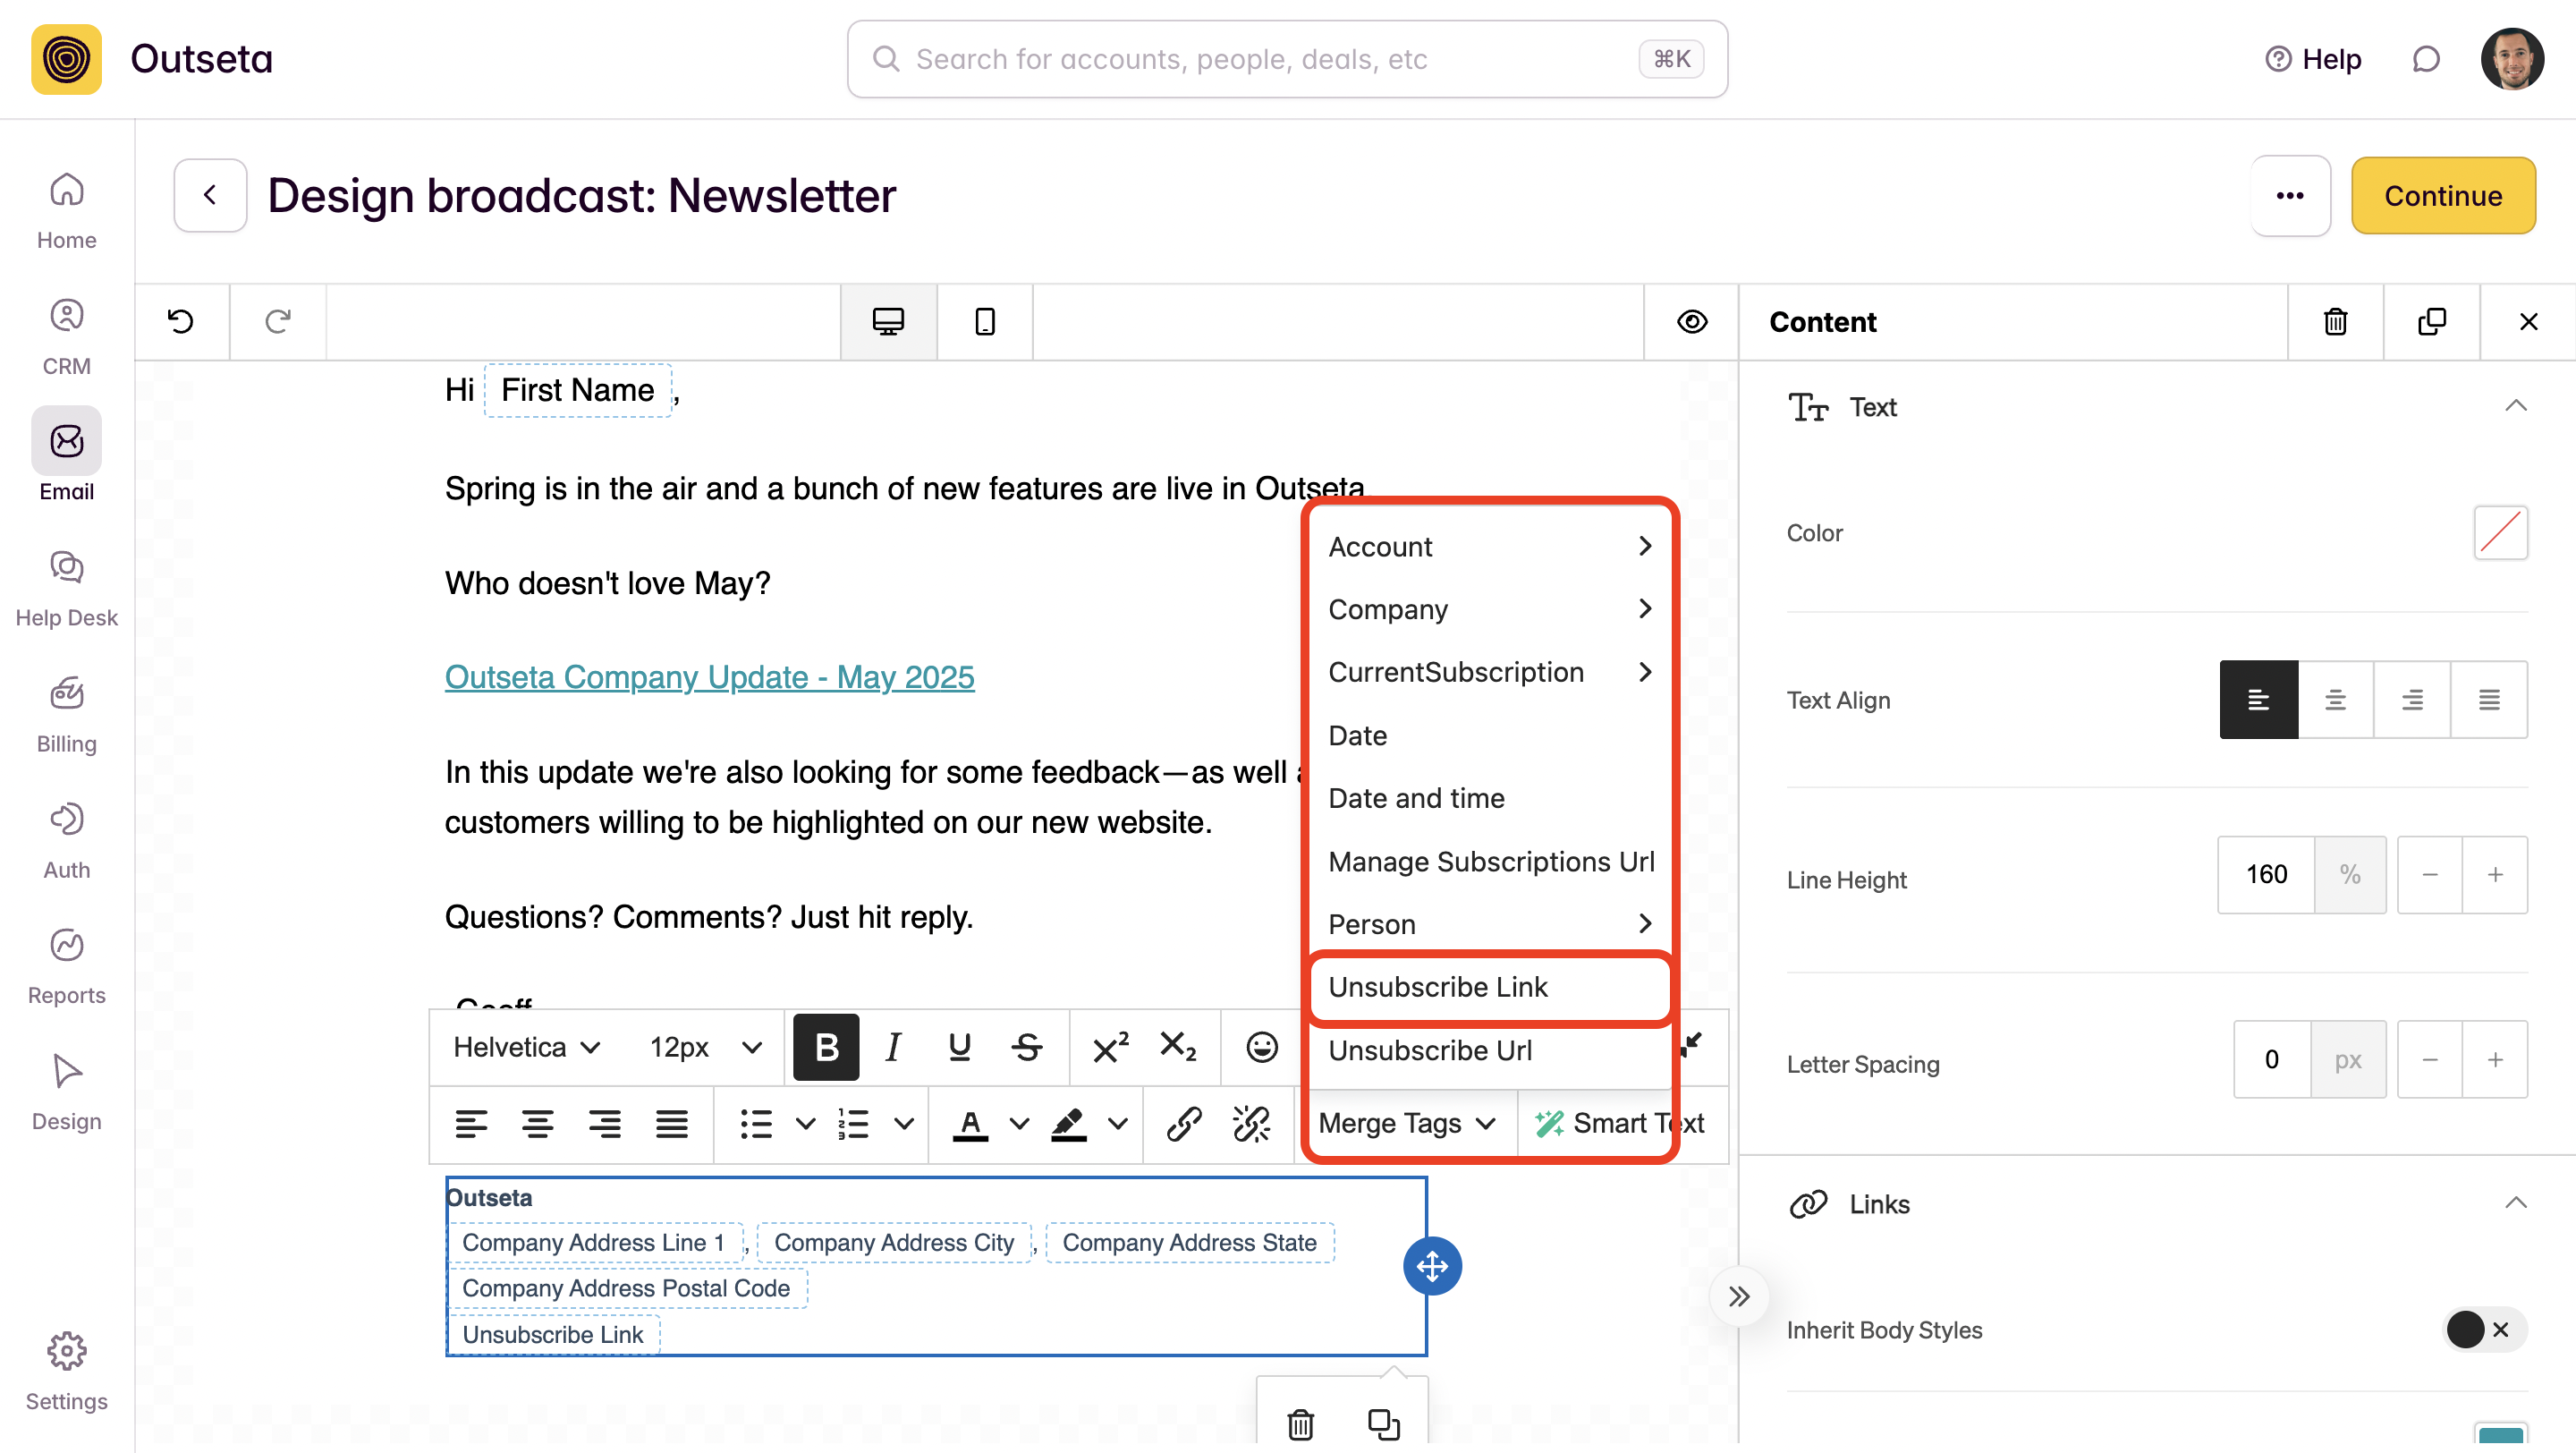The width and height of the screenshot is (2576, 1453).
Task: Insert emoji with smiley icon
Action: (1261, 1047)
